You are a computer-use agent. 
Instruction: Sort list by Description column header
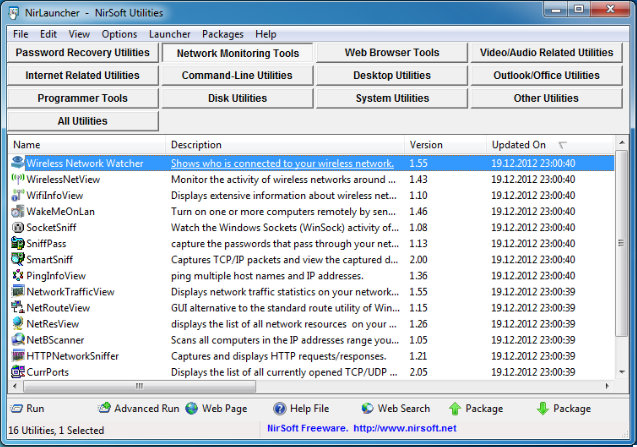tap(285, 145)
